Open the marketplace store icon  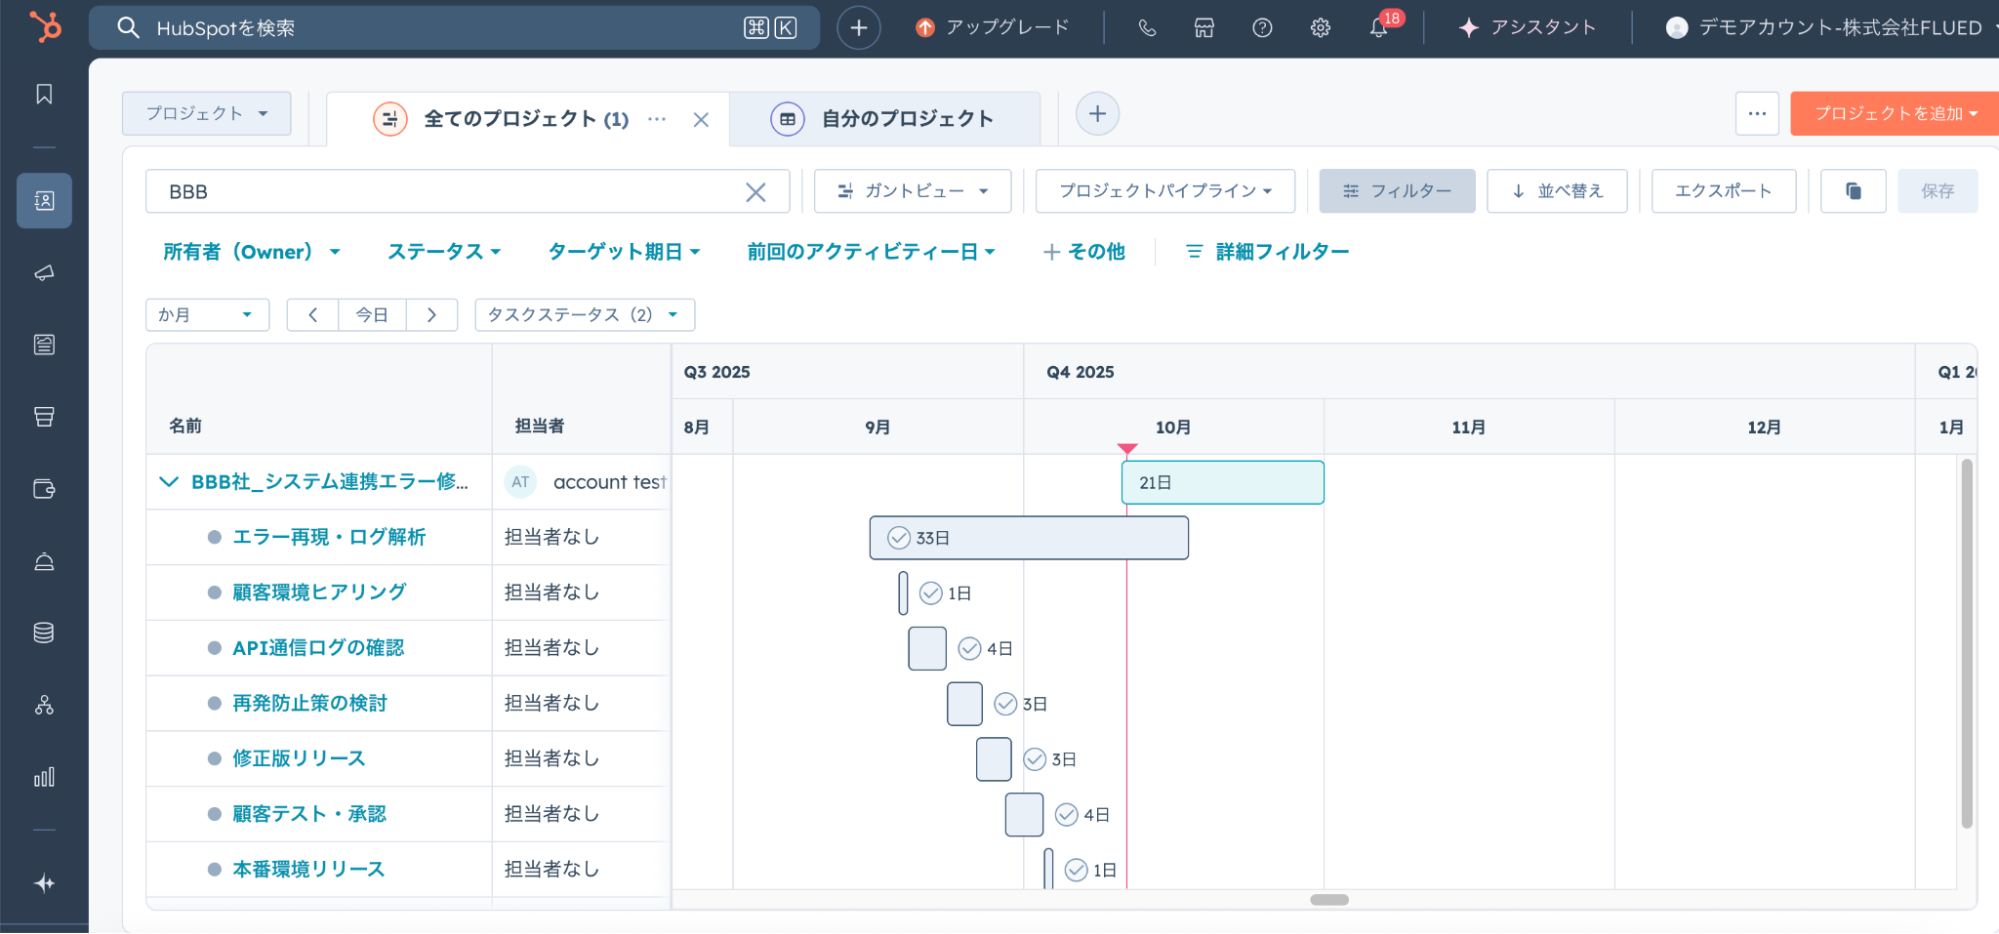point(1204,28)
